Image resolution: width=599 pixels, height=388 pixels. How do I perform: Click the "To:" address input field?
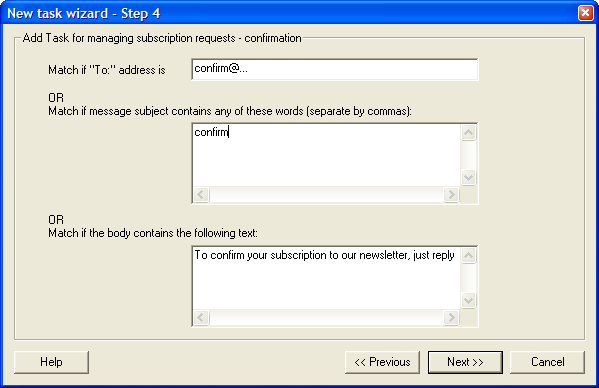[335, 69]
